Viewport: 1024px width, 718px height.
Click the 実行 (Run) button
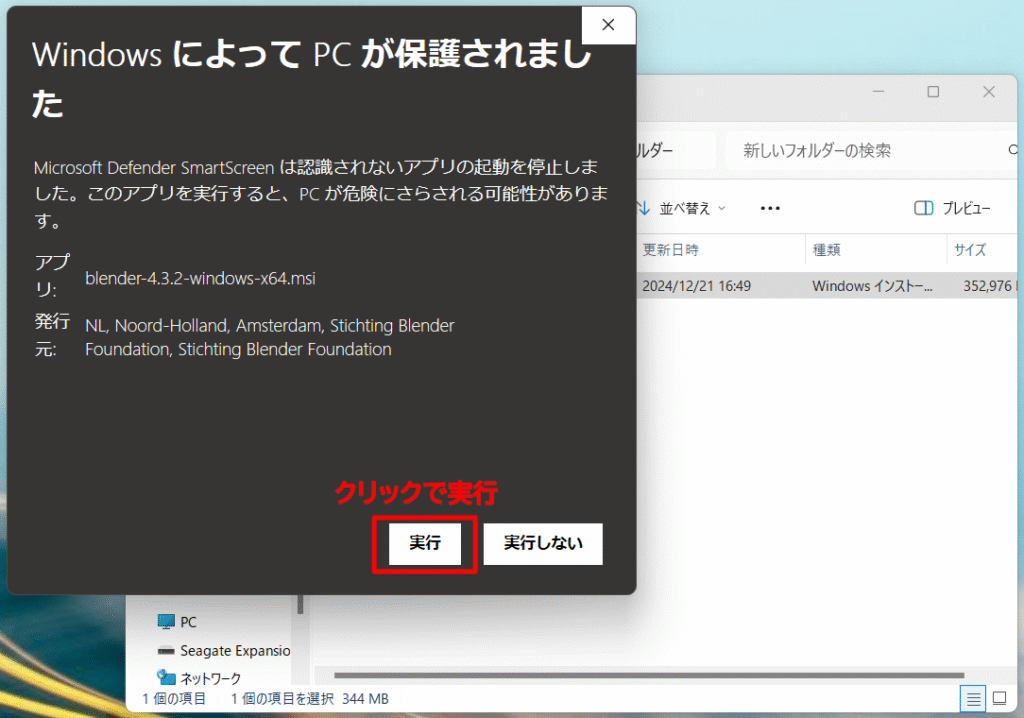click(x=424, y=543)
